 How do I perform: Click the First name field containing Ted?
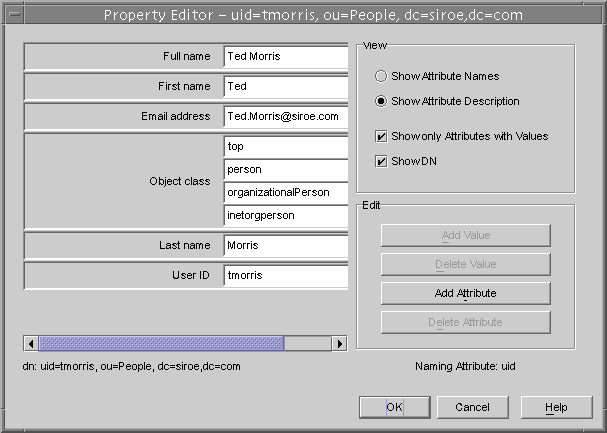coord(286,86)
